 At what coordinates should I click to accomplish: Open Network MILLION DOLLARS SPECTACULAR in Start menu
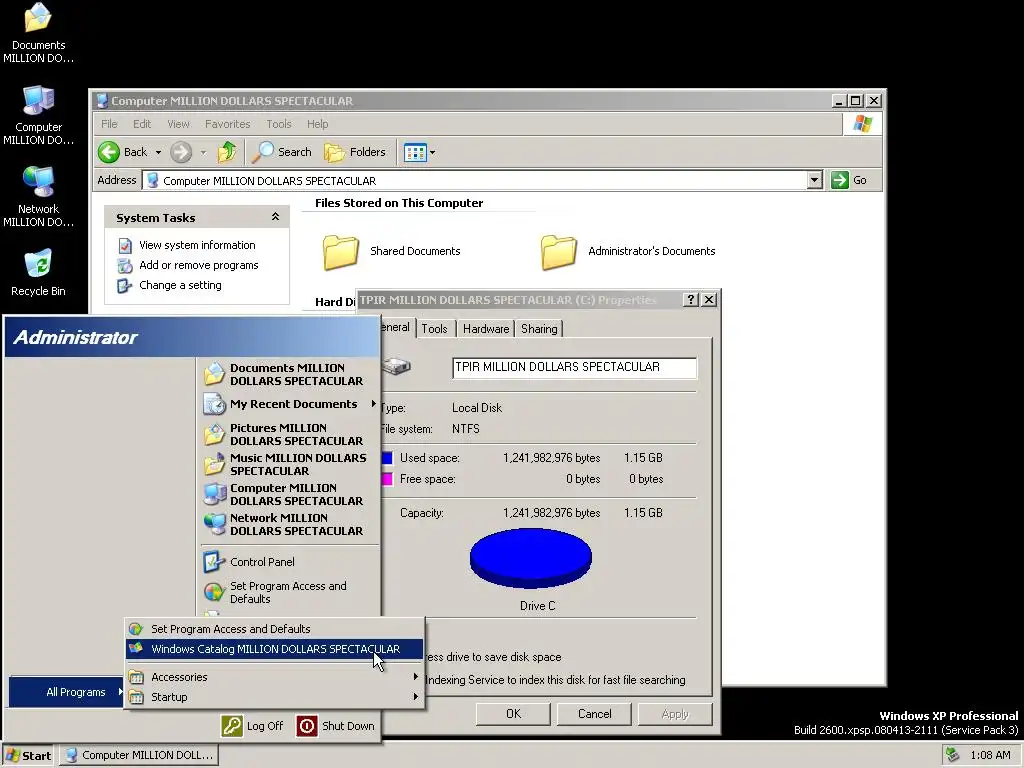[289, 524]
